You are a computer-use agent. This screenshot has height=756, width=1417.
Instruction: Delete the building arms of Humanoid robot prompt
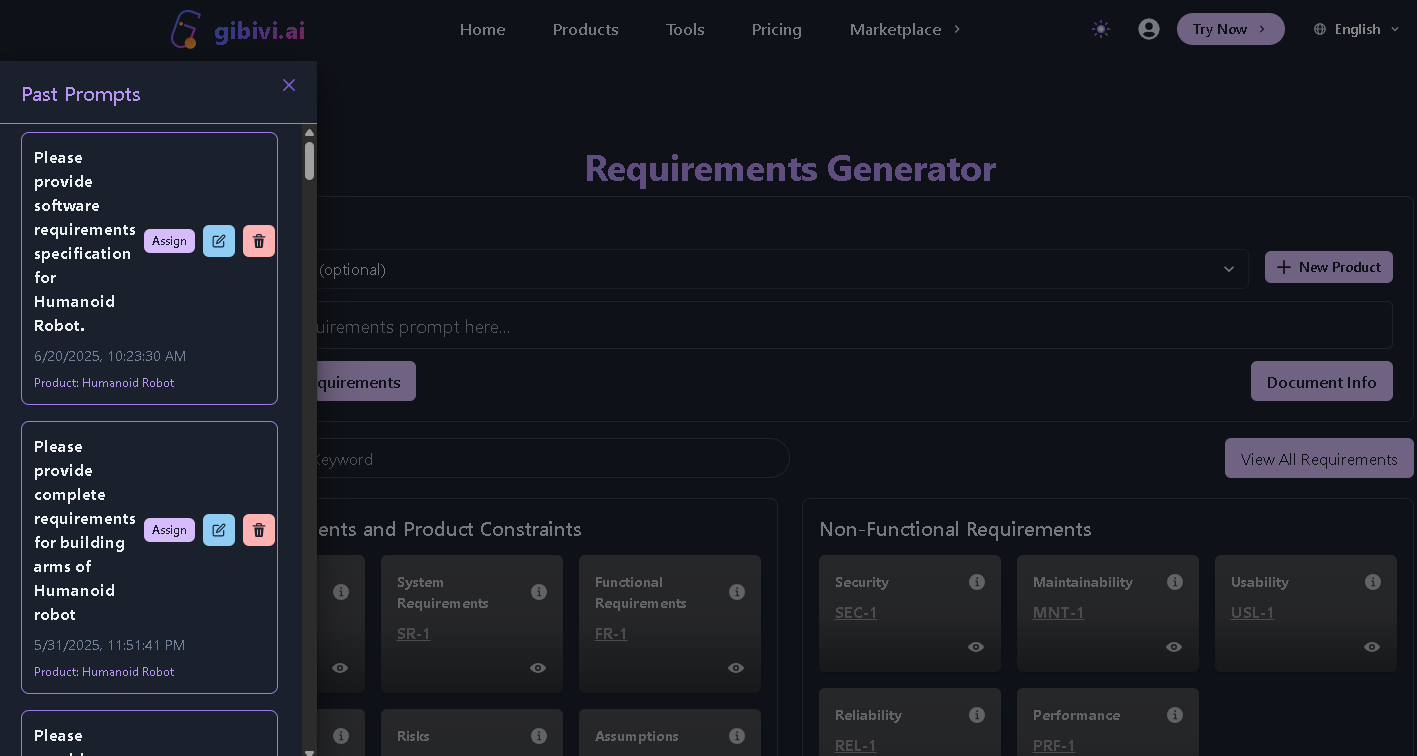click(x=259, y=530)
